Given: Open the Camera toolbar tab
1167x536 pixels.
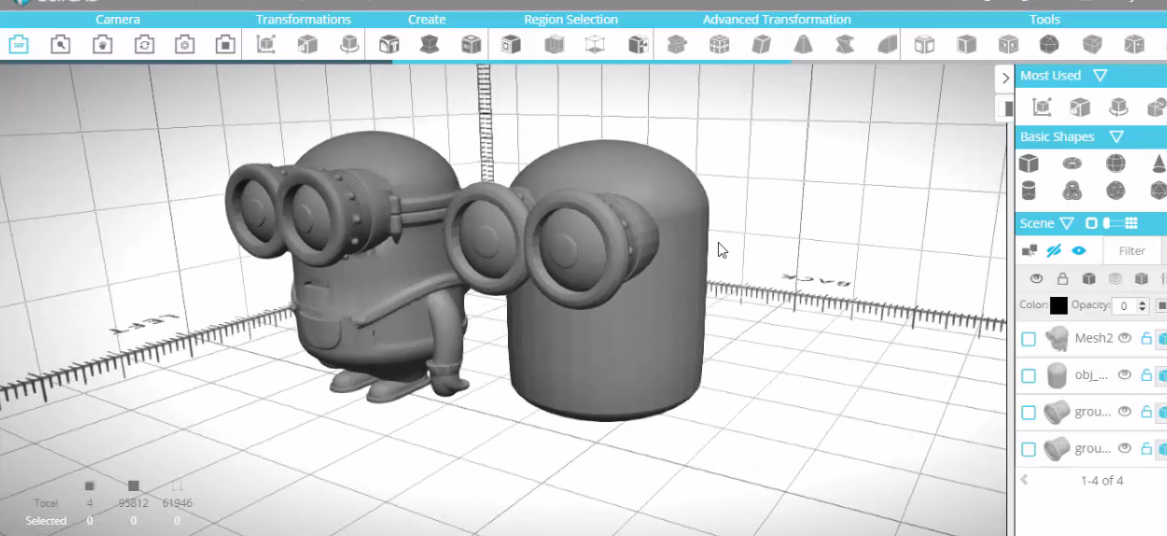Looking at the screenshot, I should (118, 19).
